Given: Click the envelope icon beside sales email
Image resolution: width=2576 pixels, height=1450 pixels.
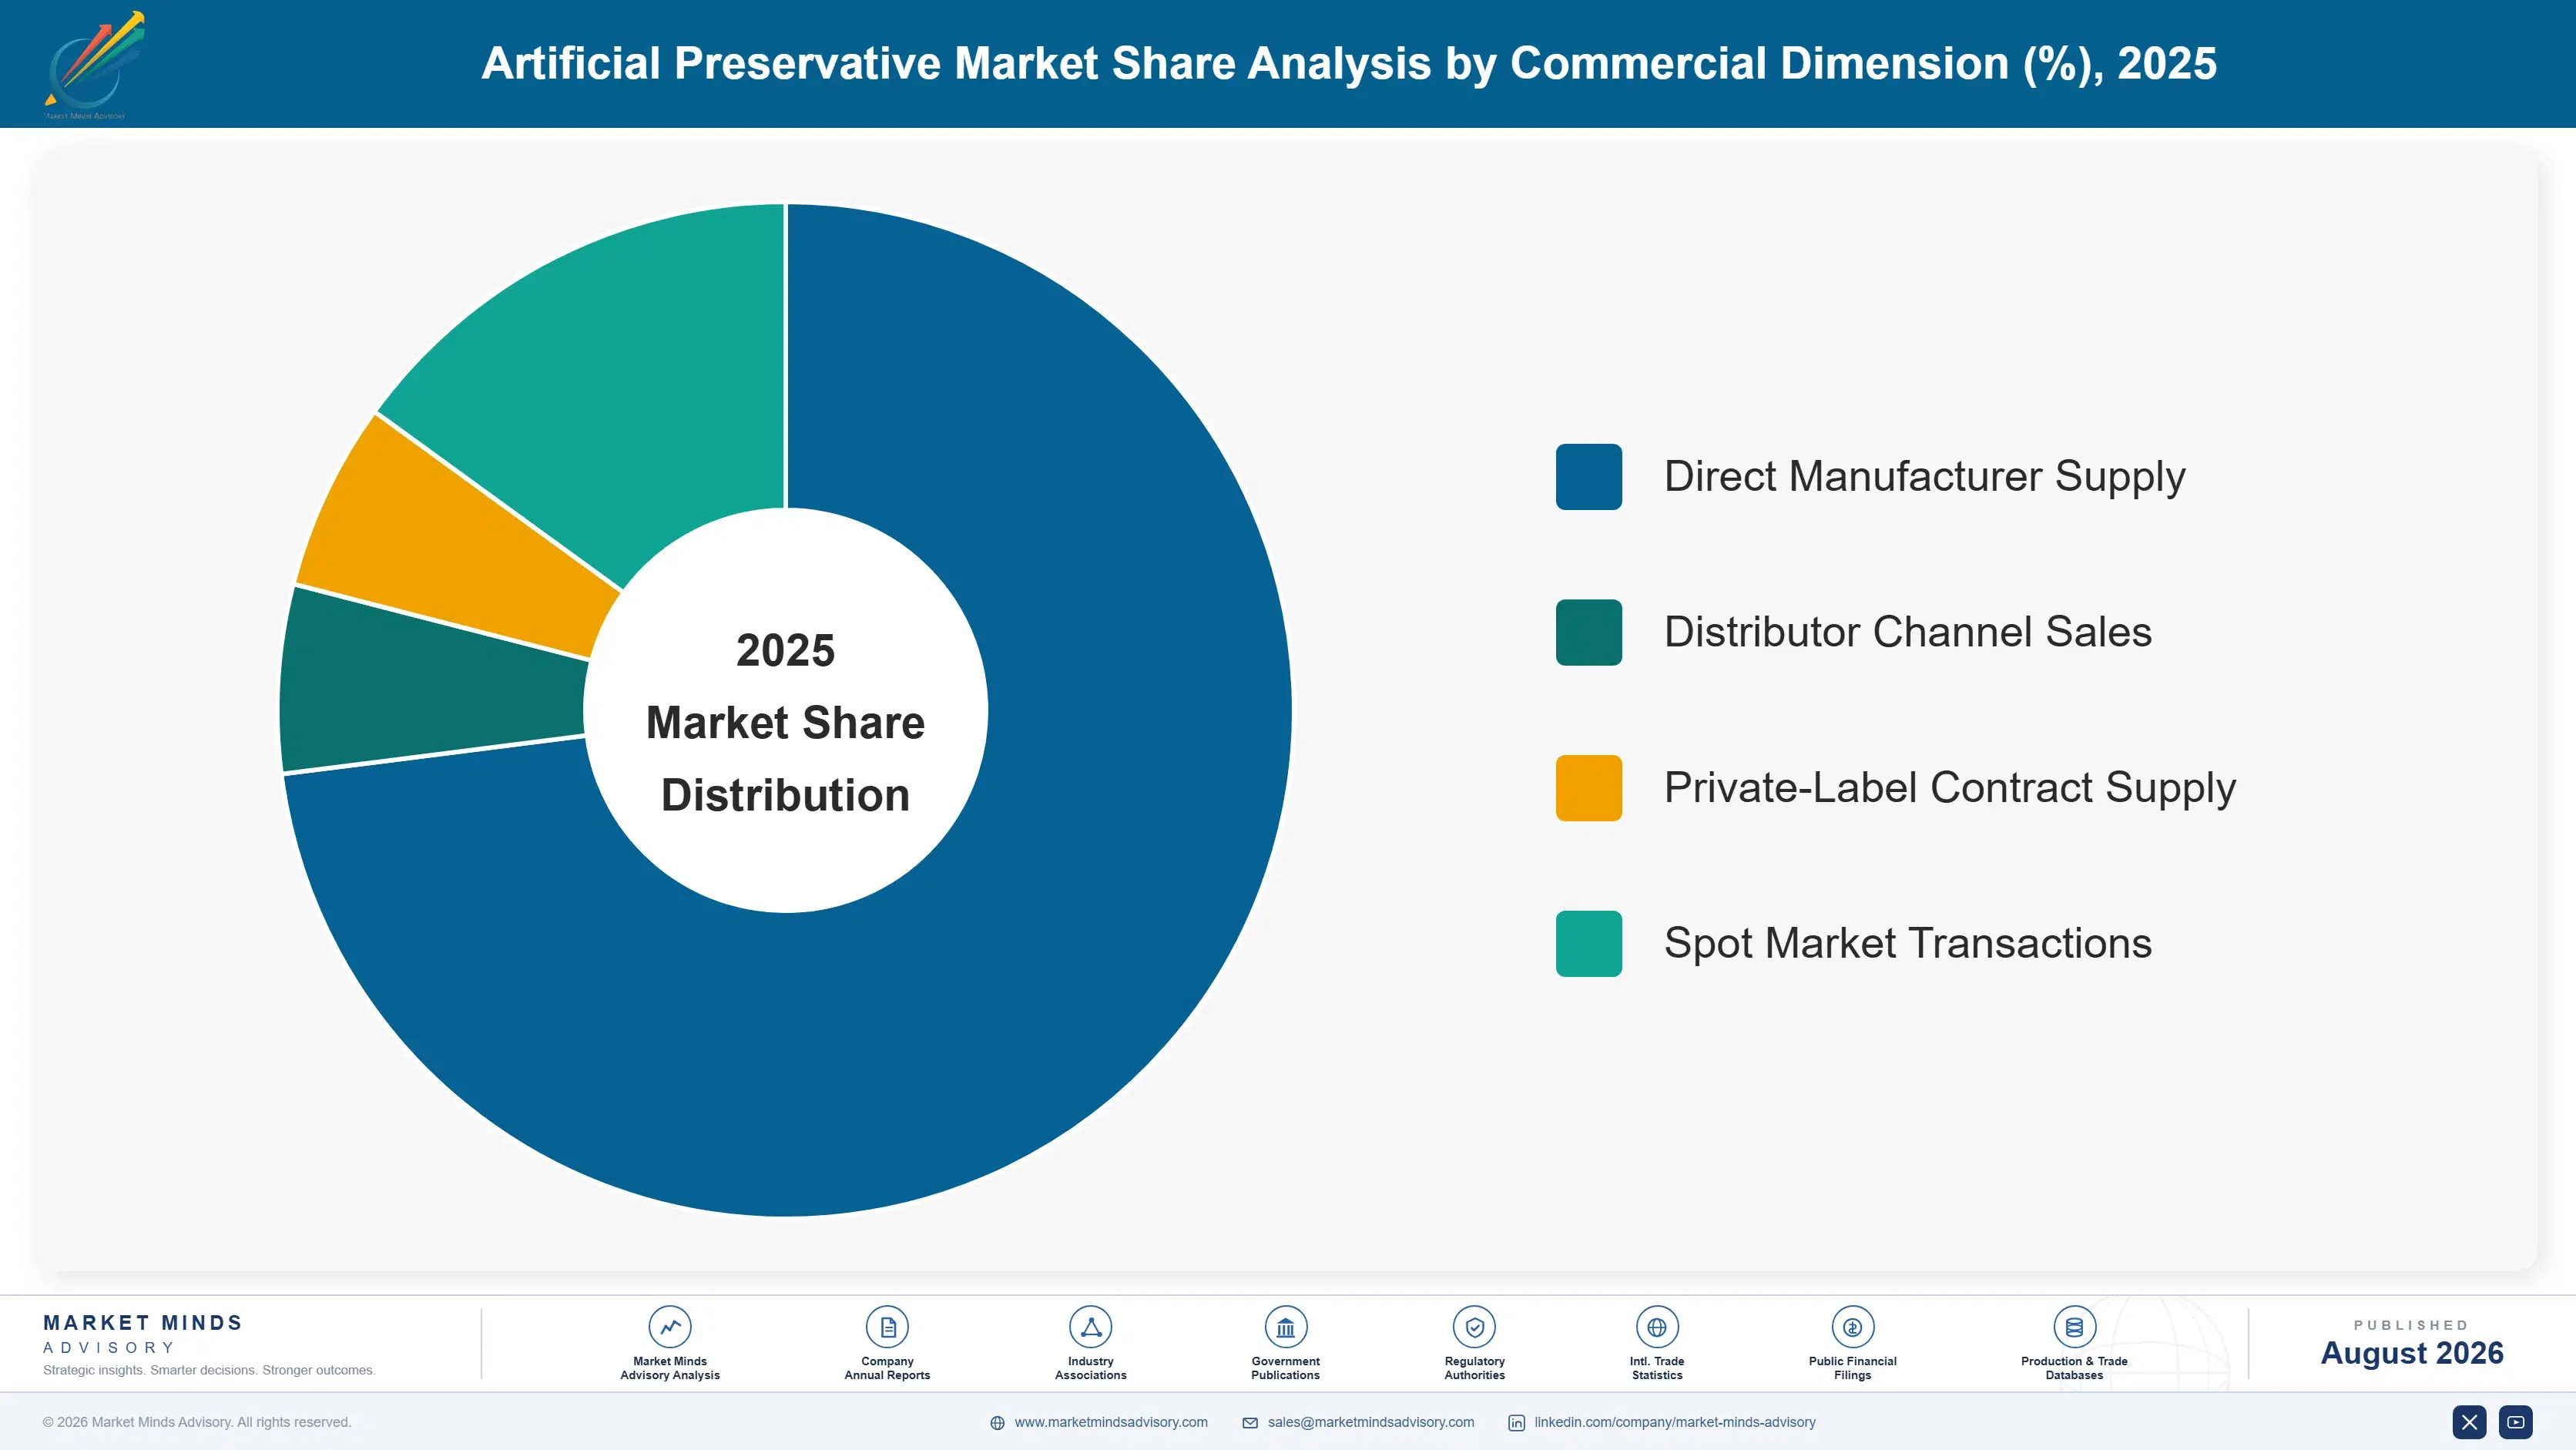Looking at the screenshot, I should pyautogui.click(x=1250, y=1422).
